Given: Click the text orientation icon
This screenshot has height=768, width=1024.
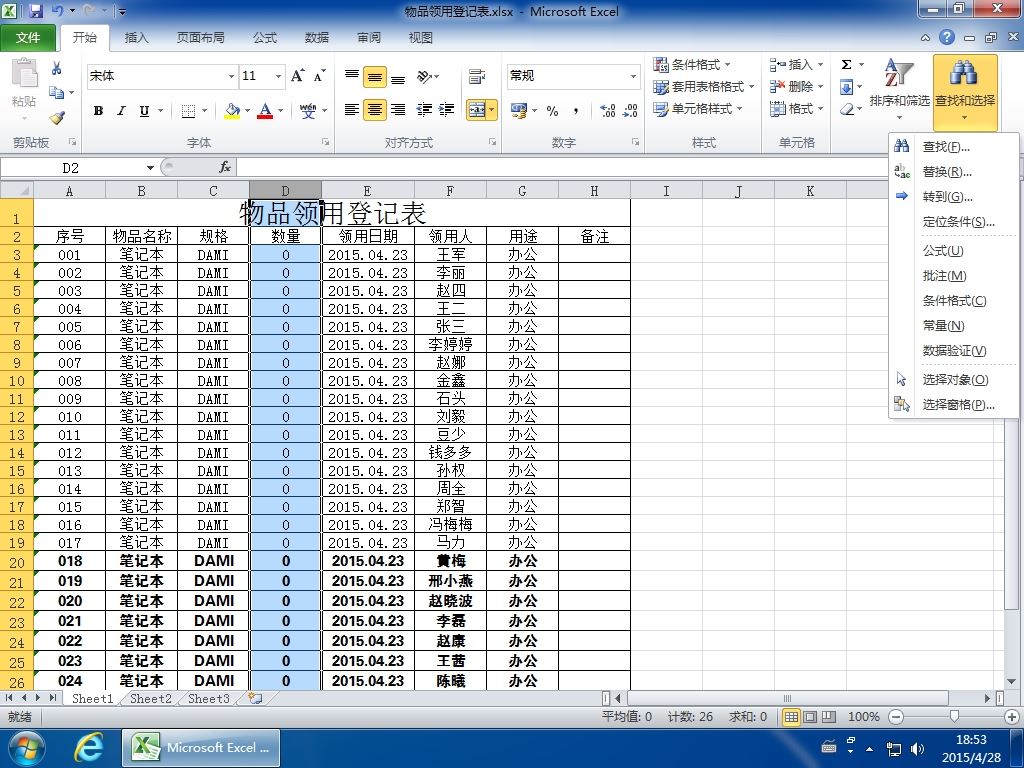Looking at the screenshot, I should [x=425, y=76].
